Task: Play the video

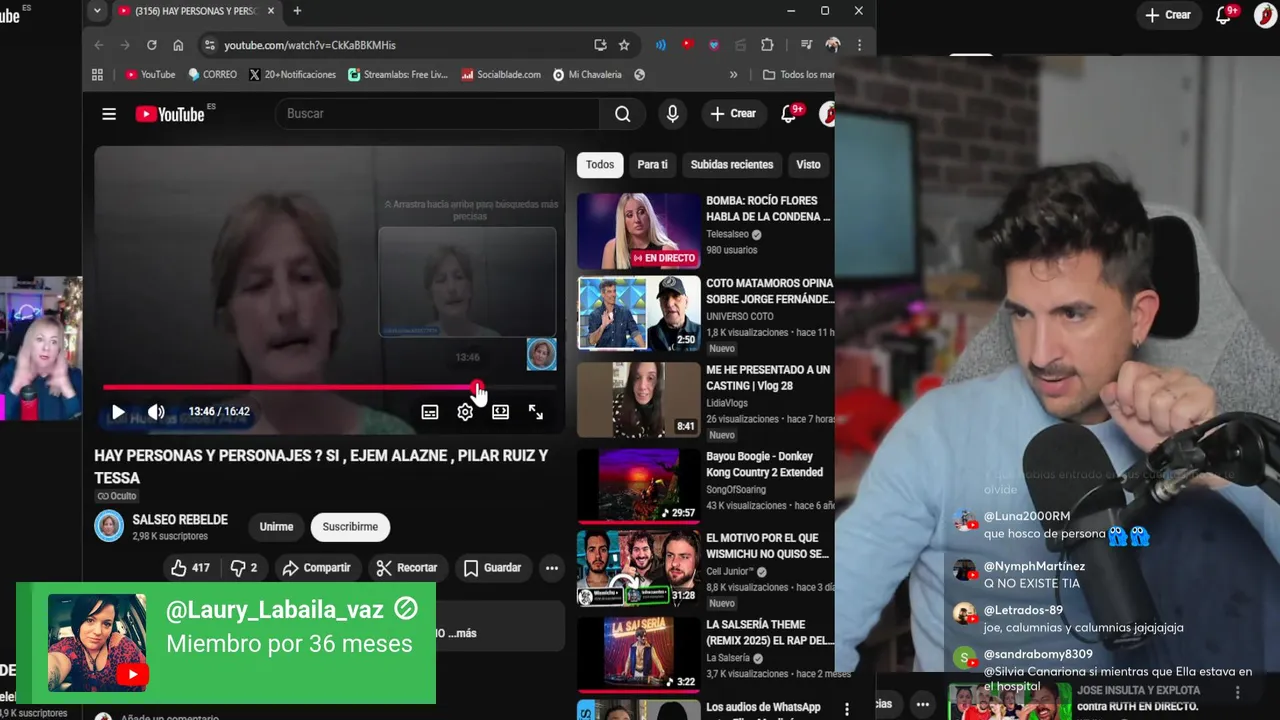Action: click(x=118, y=412)
